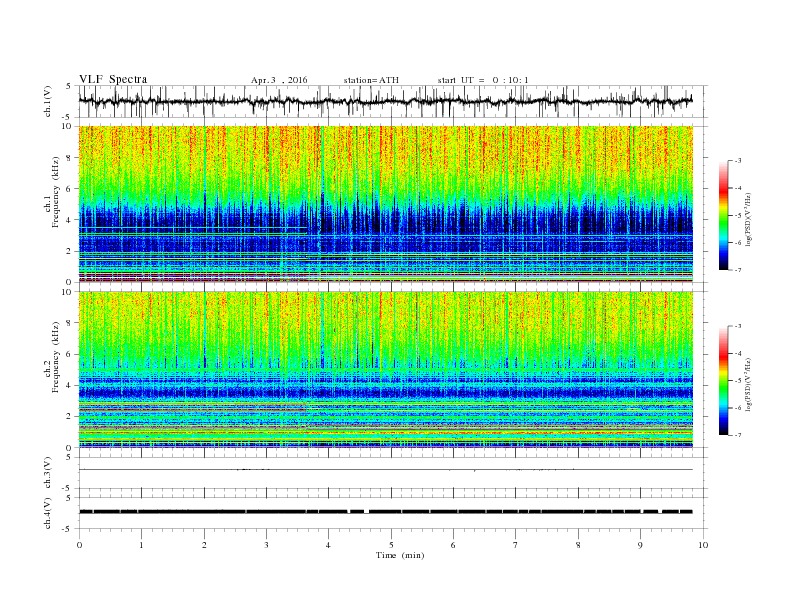Click ch.1 spectrogram "6" kHz tick label
The height and width of the screenshot is (612, 792).
[x=69, y=189]
